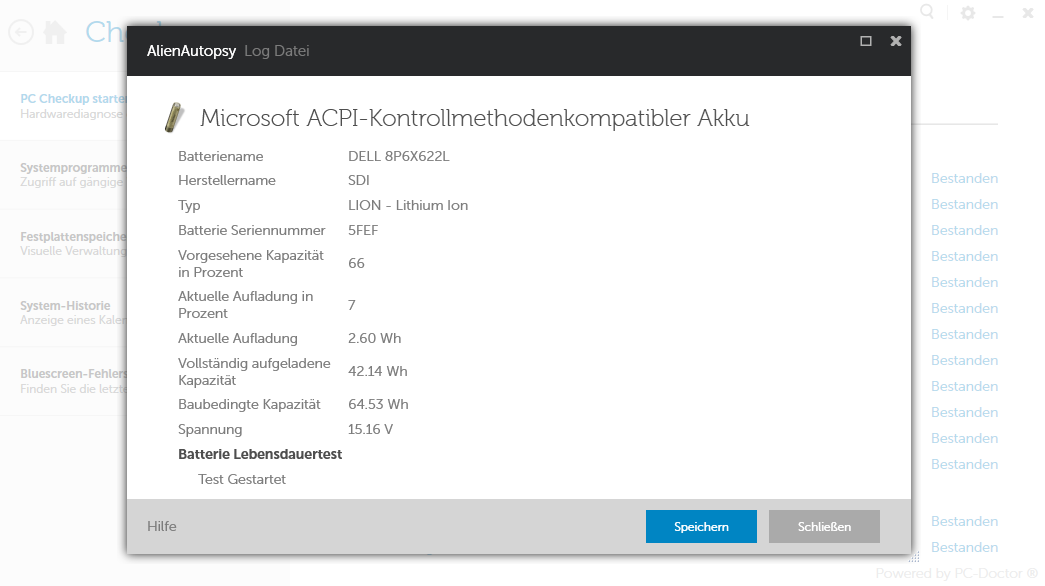Image resolution: width=1045 pixels, height=586 pixels.
Task: Open search with the magnifier icon
Action: pyautogui.click(x=927, y=12)
